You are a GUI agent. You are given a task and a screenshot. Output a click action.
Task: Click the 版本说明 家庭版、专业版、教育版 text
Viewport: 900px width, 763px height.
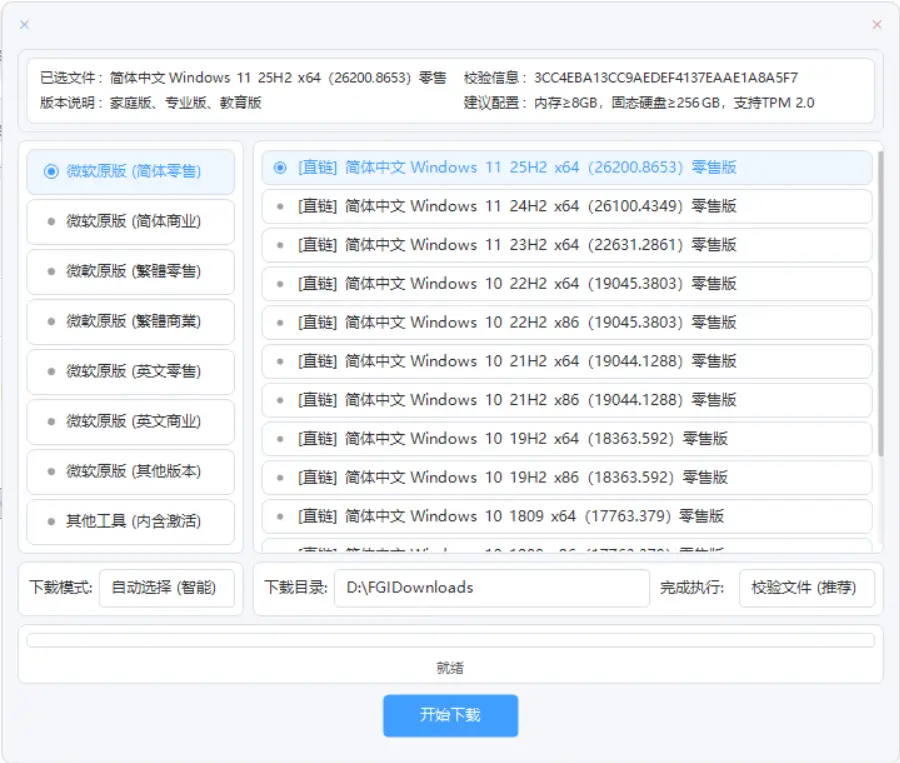coord(185,103)
